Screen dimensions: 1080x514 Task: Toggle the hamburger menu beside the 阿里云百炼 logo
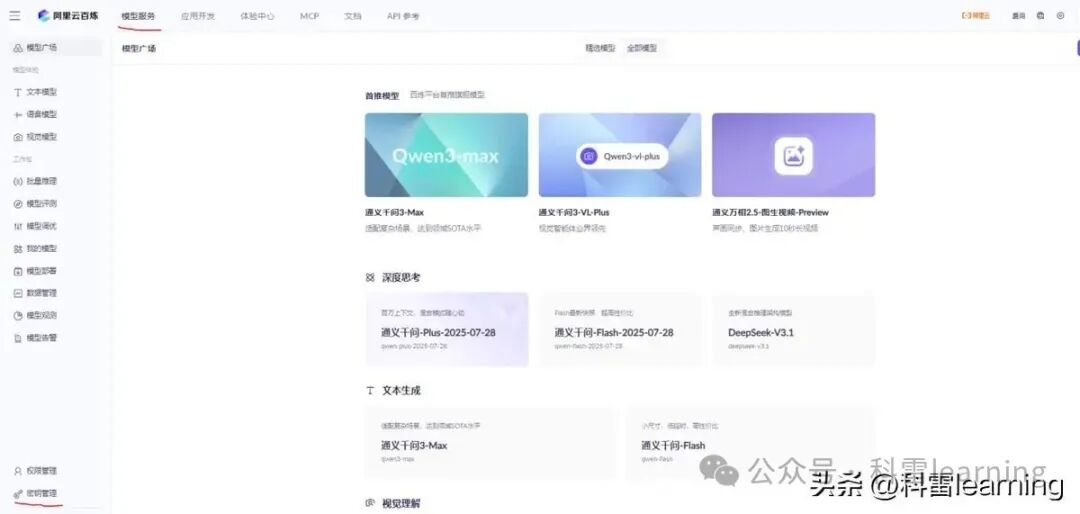(x=14, y=16)
